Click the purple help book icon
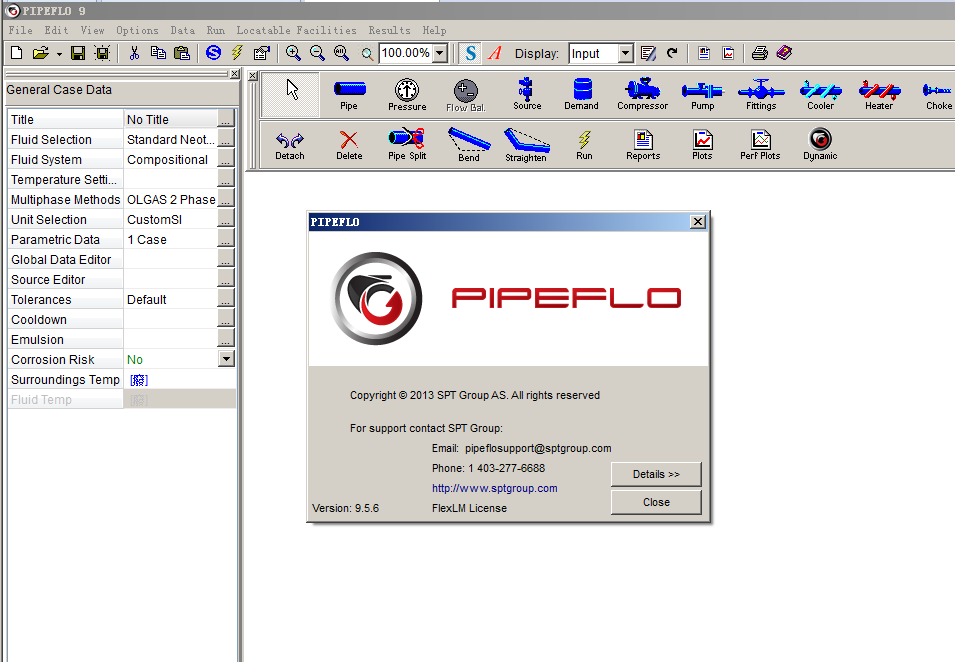 tap(784, 54)
